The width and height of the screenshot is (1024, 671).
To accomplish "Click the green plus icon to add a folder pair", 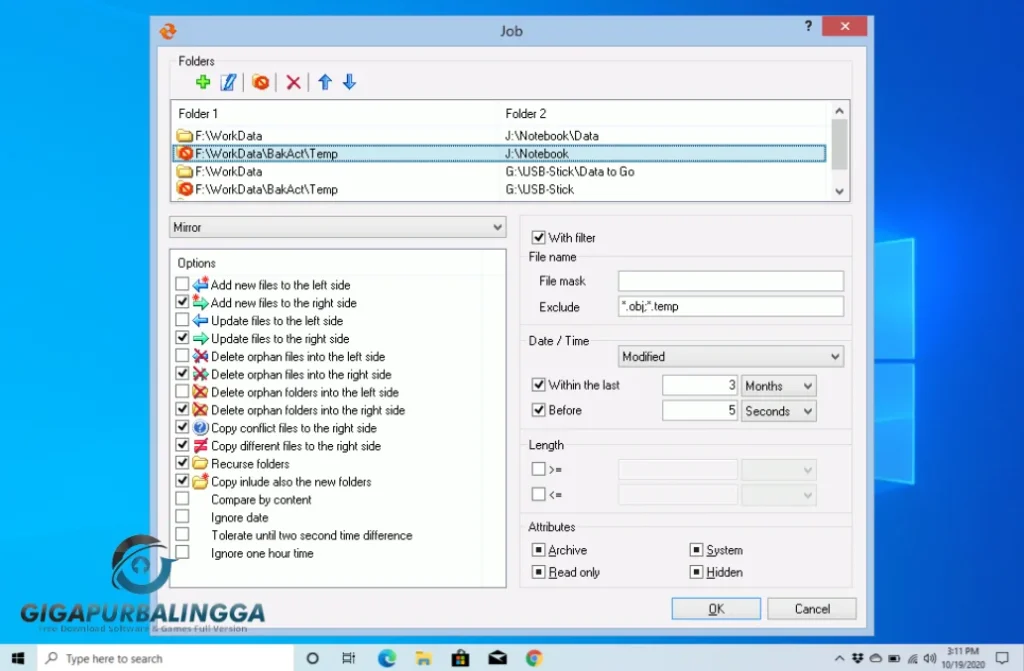I will 202,82.
